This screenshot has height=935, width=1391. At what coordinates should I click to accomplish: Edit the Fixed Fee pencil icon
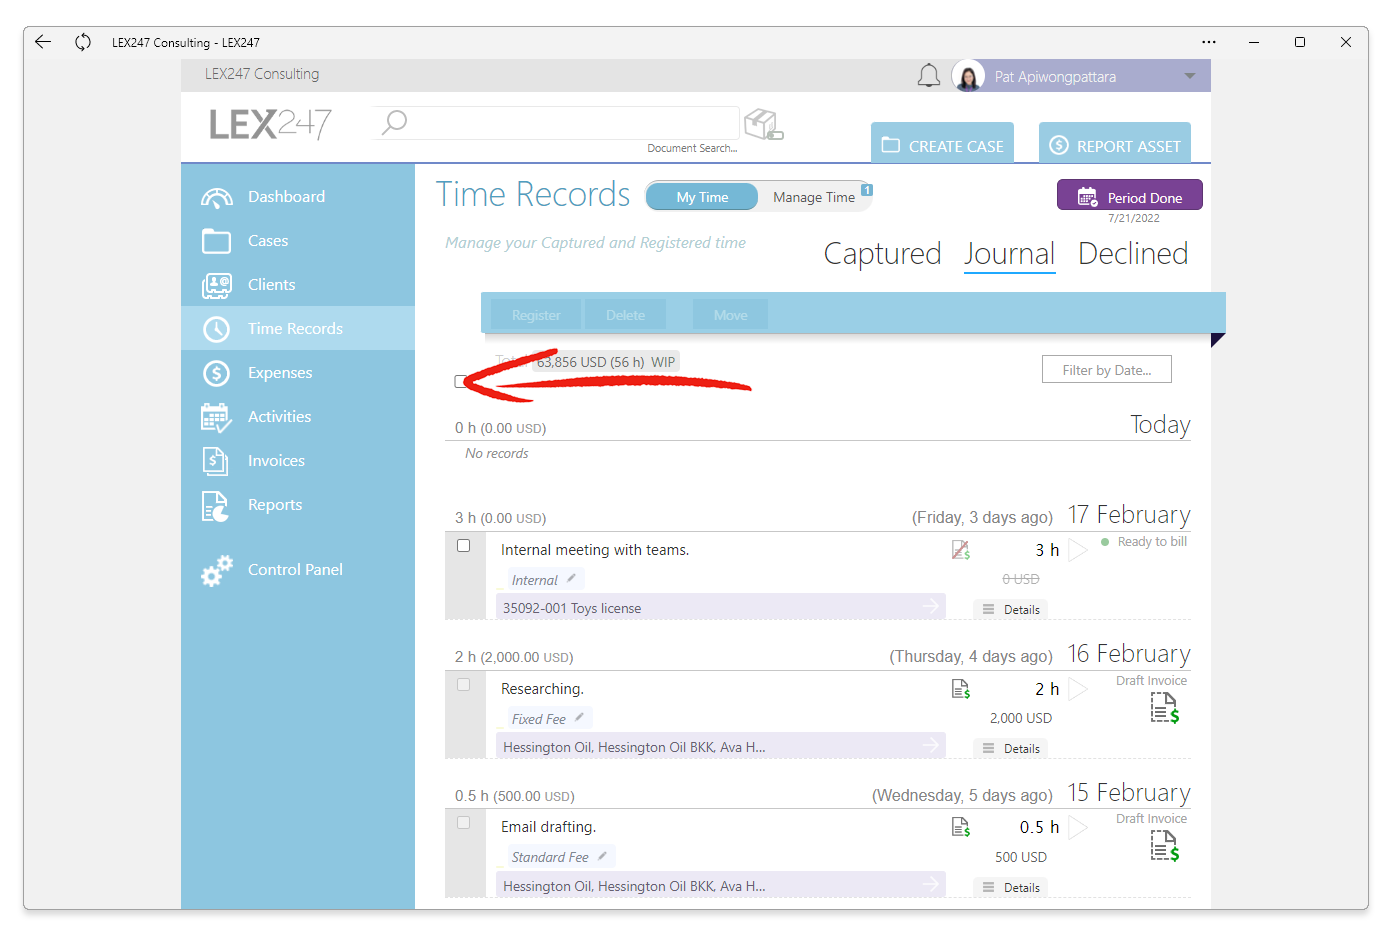[x=579, y=717]
